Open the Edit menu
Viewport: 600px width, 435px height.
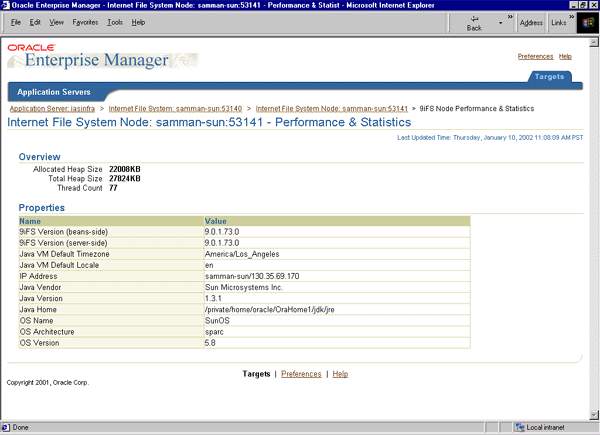(35, 23)
